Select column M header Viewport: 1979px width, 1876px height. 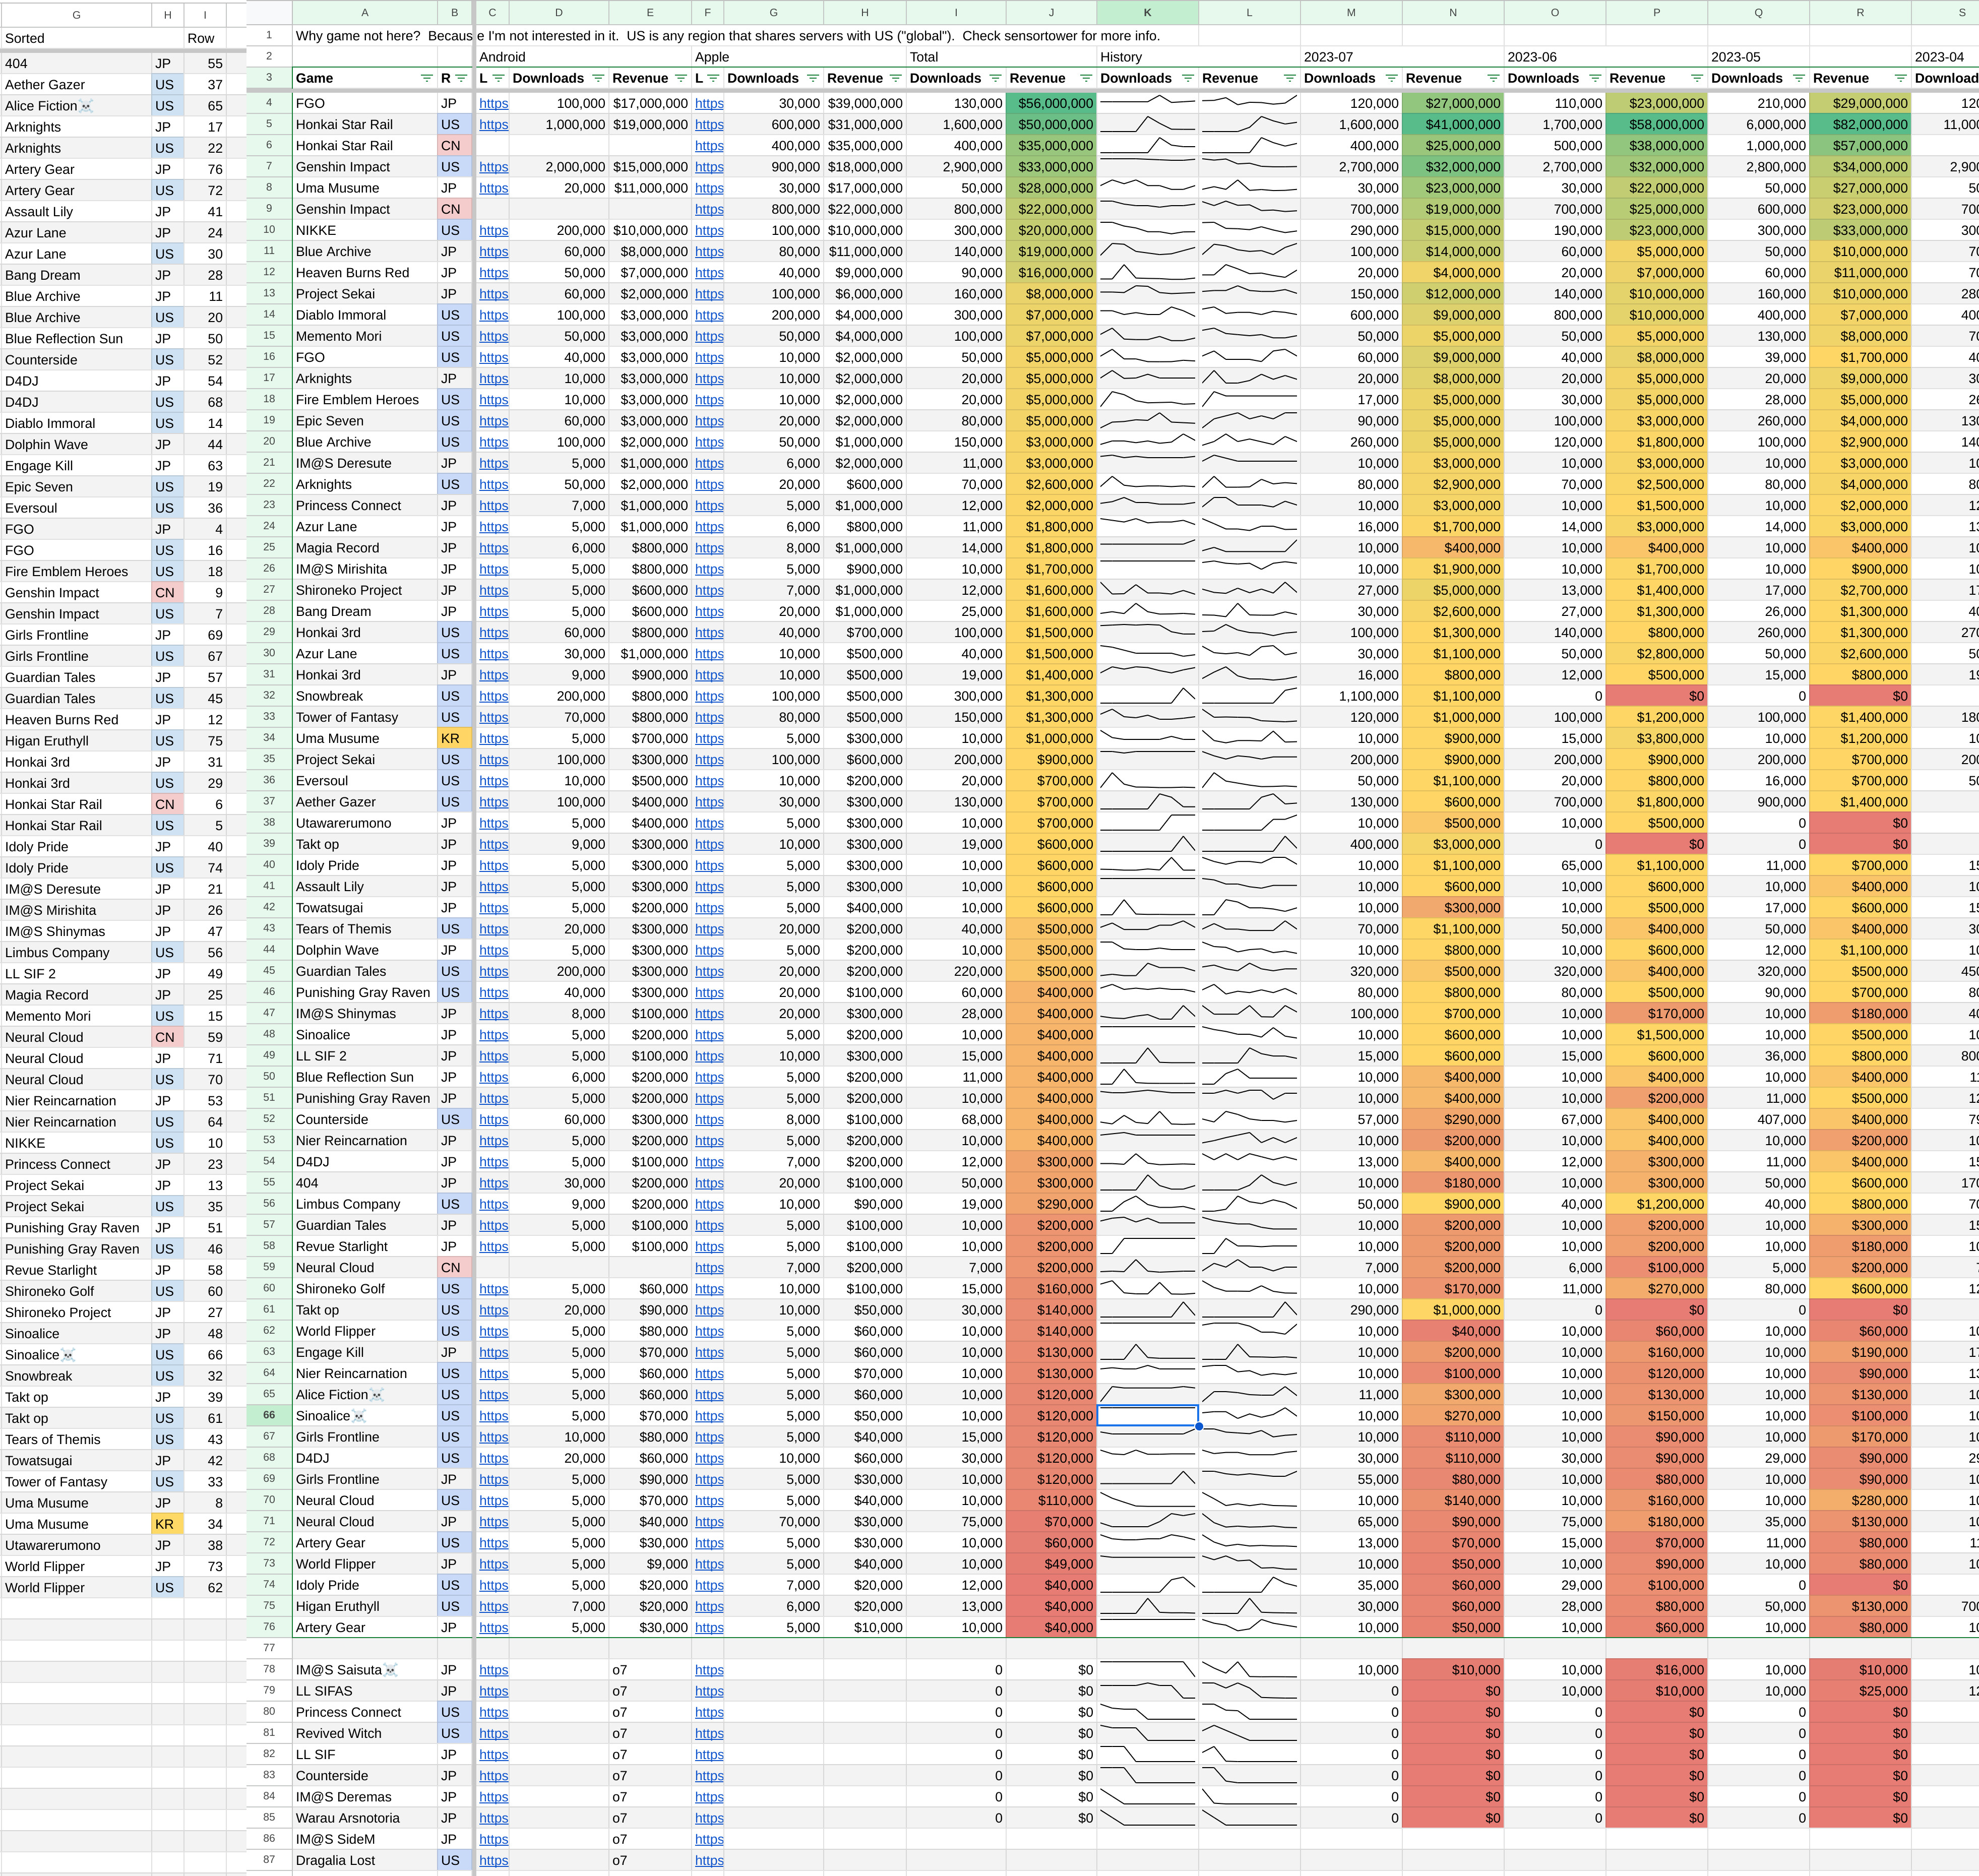[x=1351, y=13]
